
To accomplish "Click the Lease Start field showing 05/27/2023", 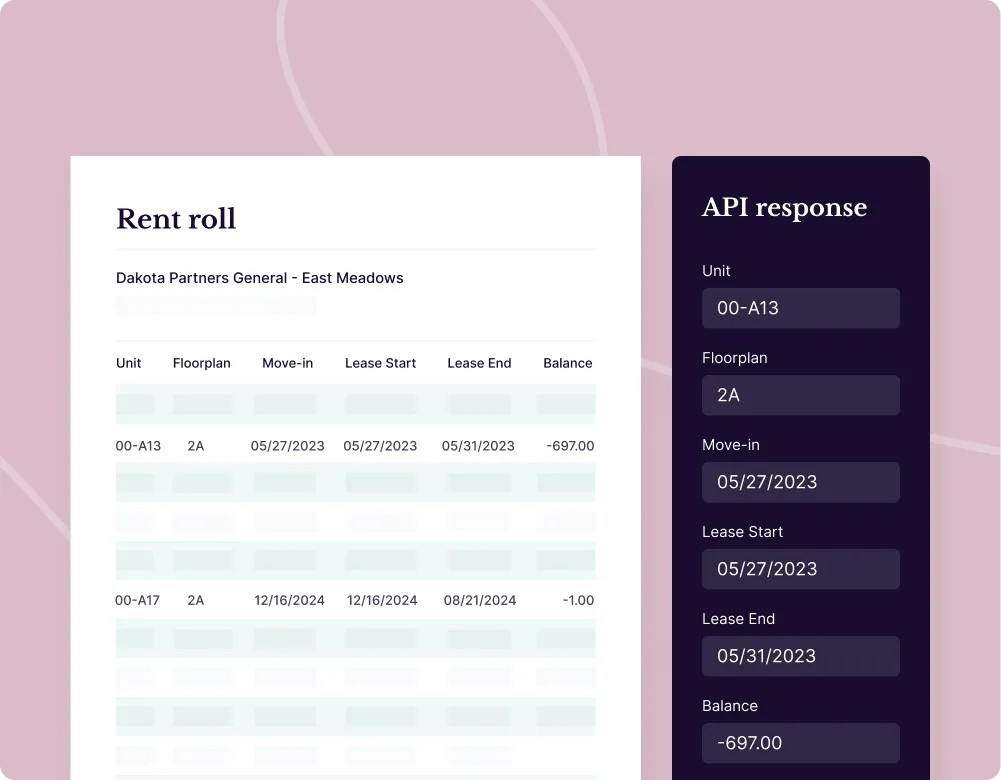I will click(x=800, y=569).
